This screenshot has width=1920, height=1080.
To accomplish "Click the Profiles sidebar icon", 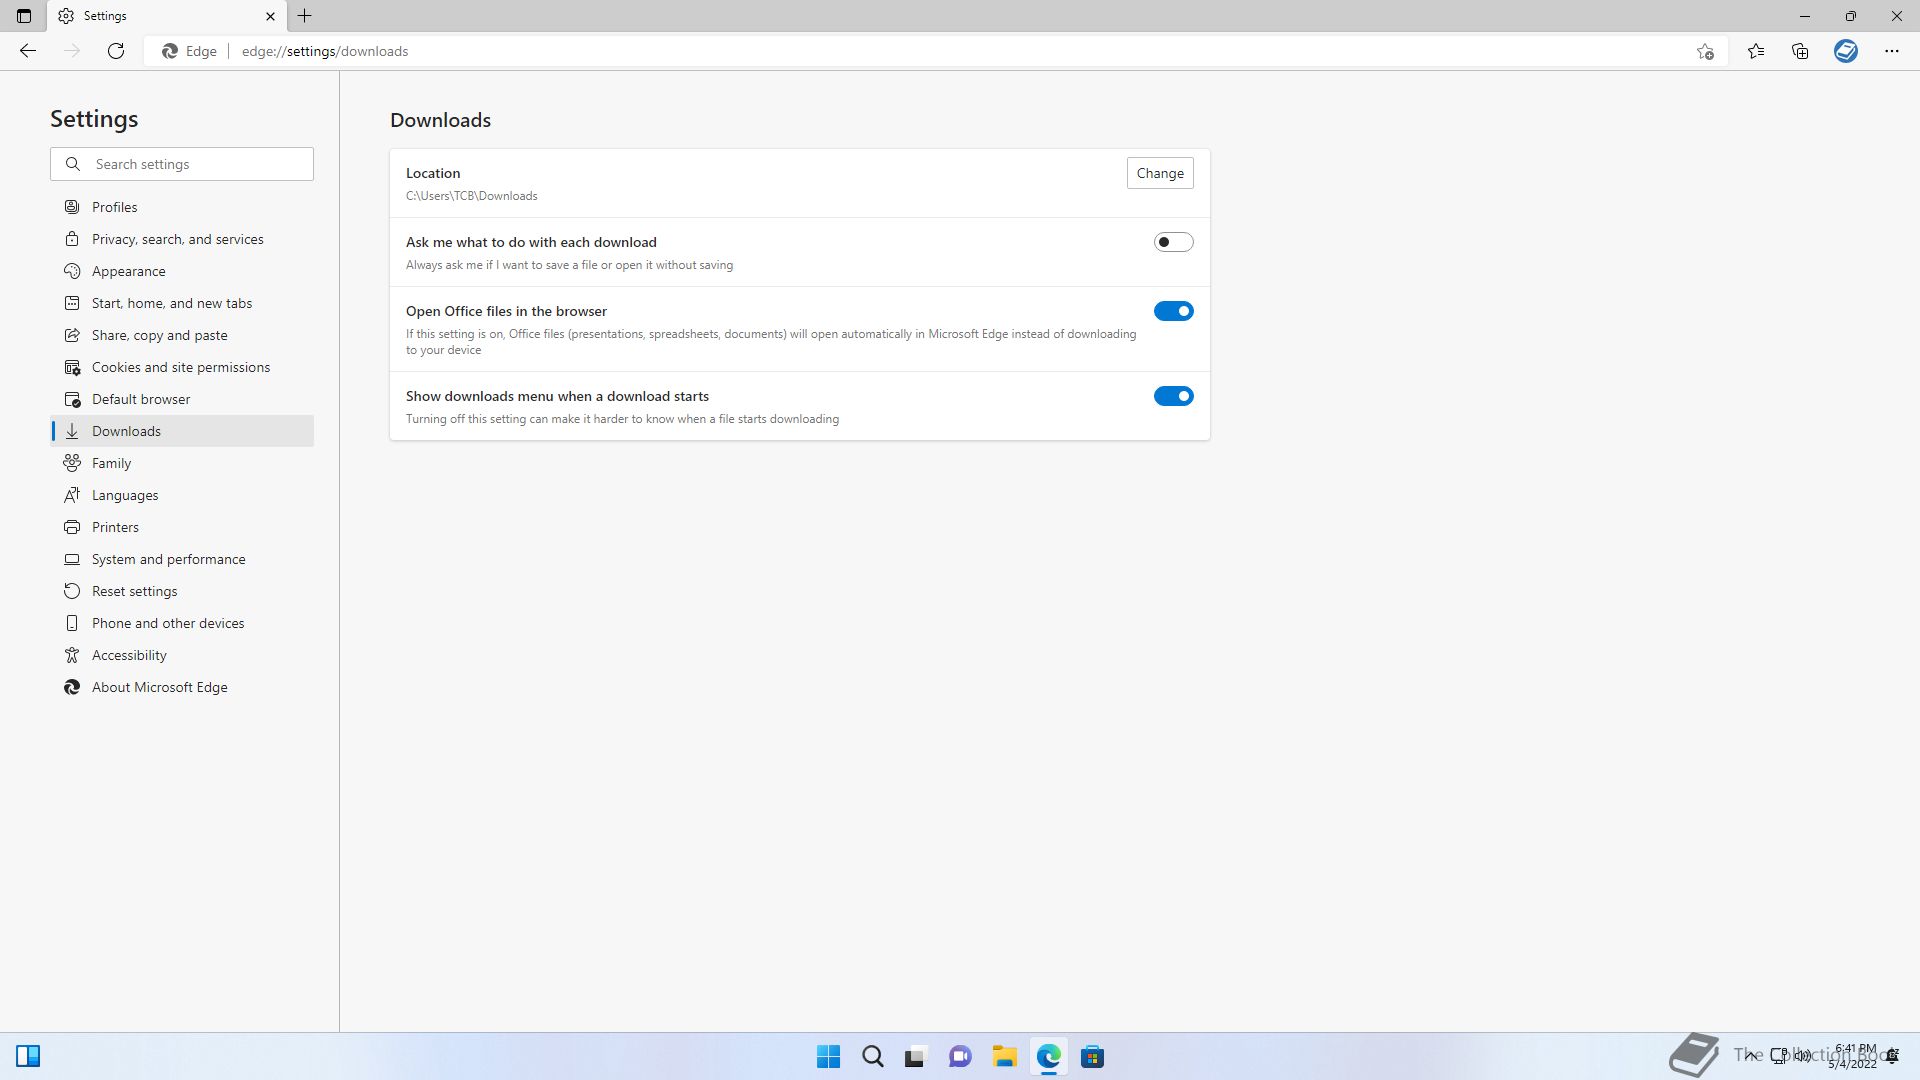I will tap(72, 207).
